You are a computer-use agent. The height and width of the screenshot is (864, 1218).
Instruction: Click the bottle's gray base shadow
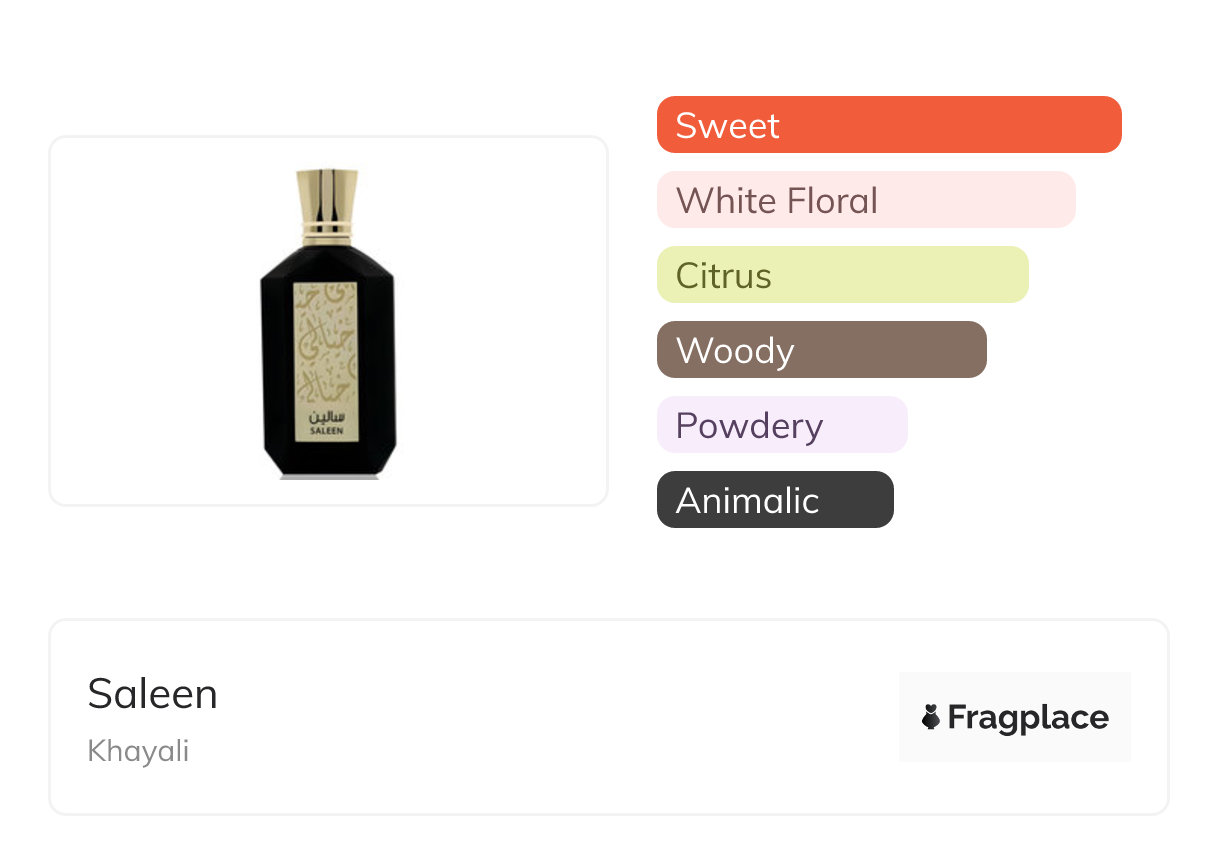(329, 478)
